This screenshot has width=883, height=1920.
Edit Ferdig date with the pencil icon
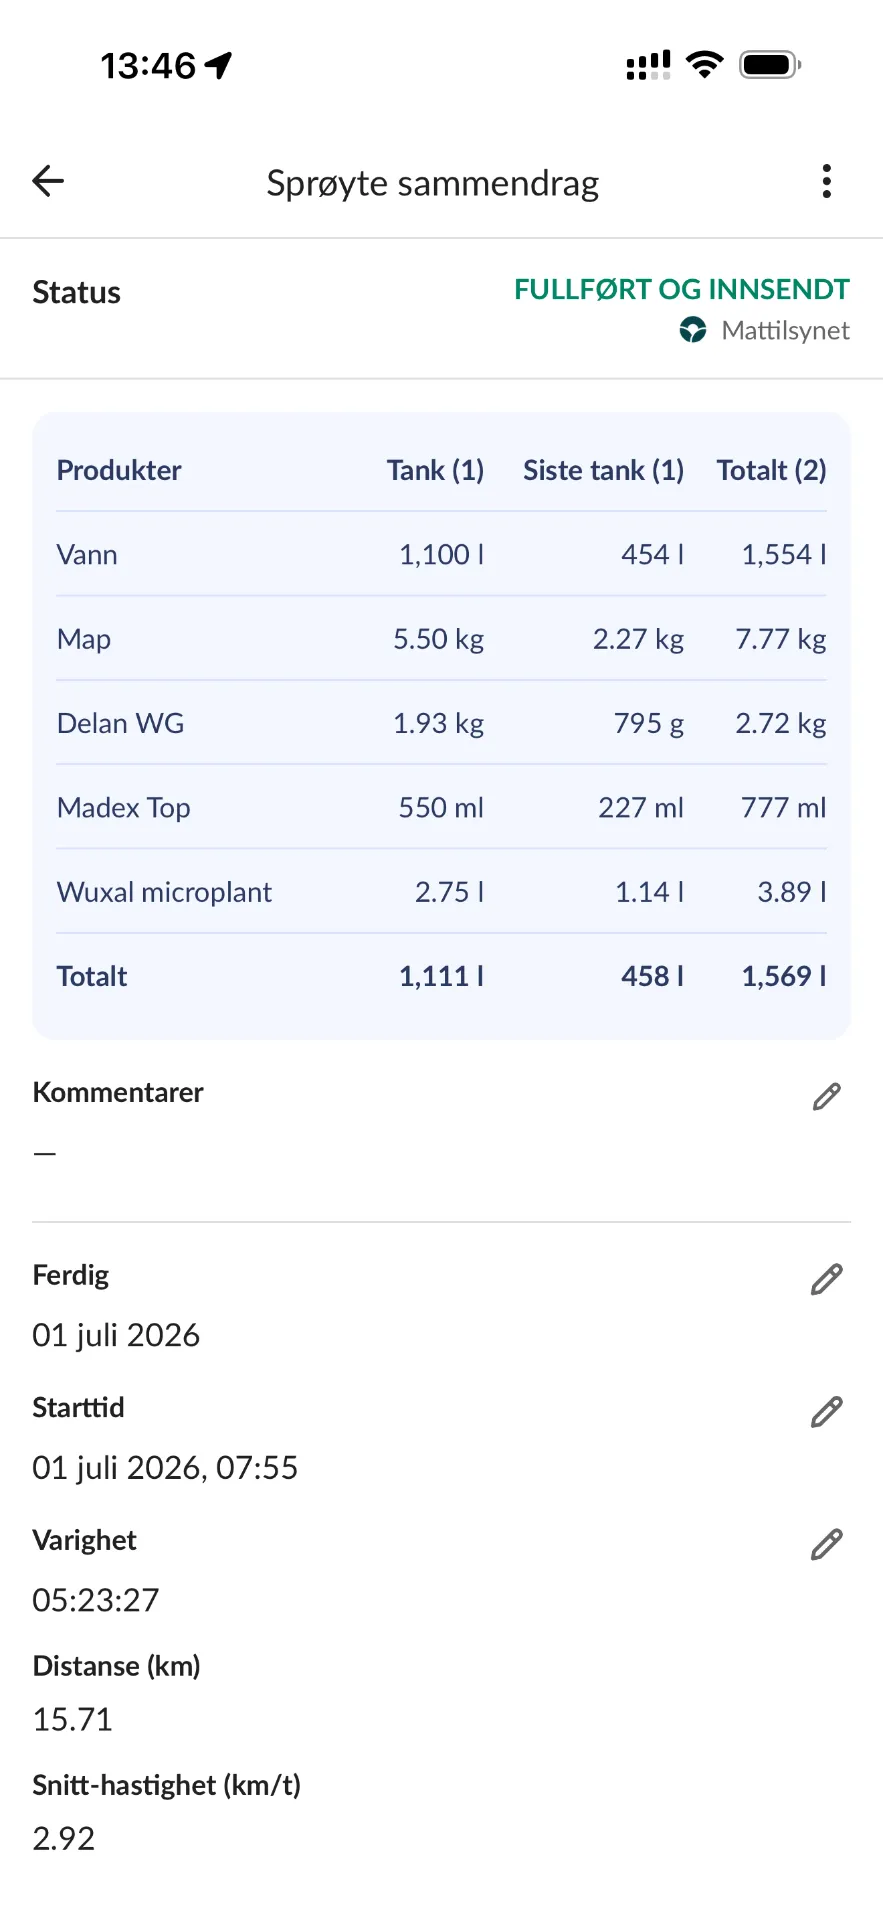point(826,1279)
